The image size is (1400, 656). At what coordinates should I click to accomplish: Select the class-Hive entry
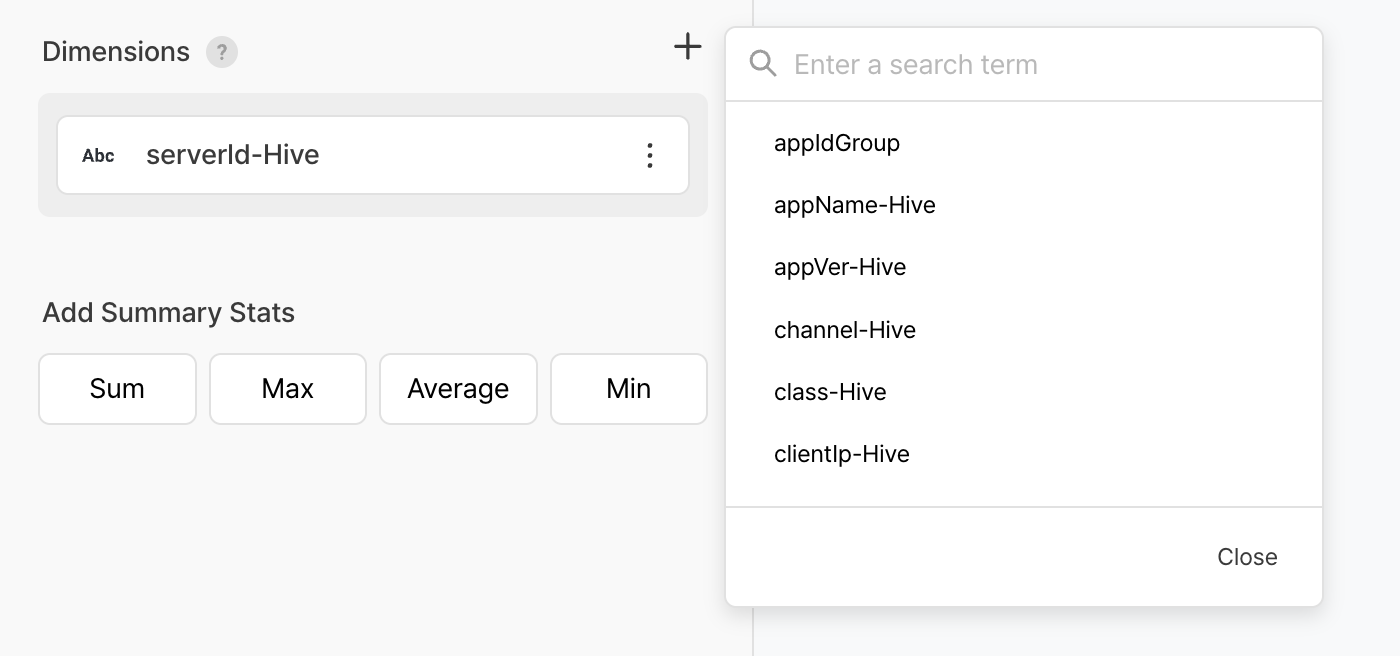pos(830,392)
